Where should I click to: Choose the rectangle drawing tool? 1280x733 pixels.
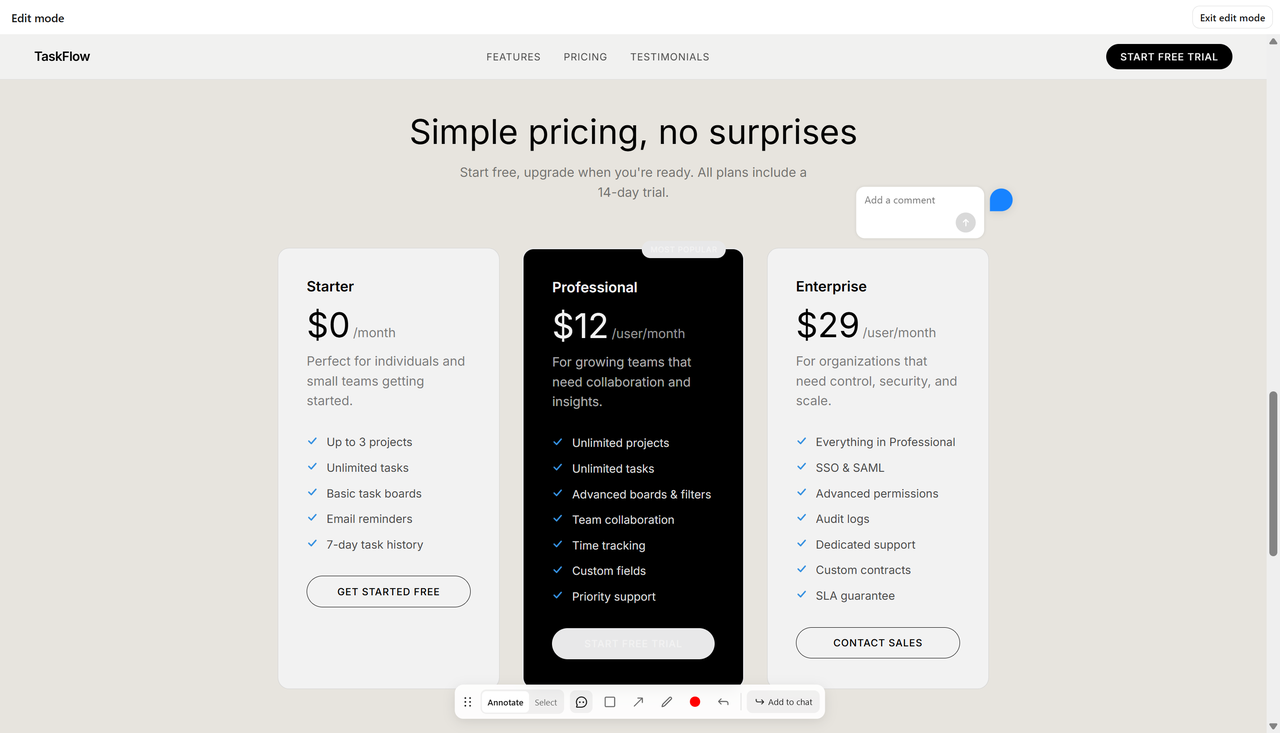pyautogui.click(x=610, y=702)
